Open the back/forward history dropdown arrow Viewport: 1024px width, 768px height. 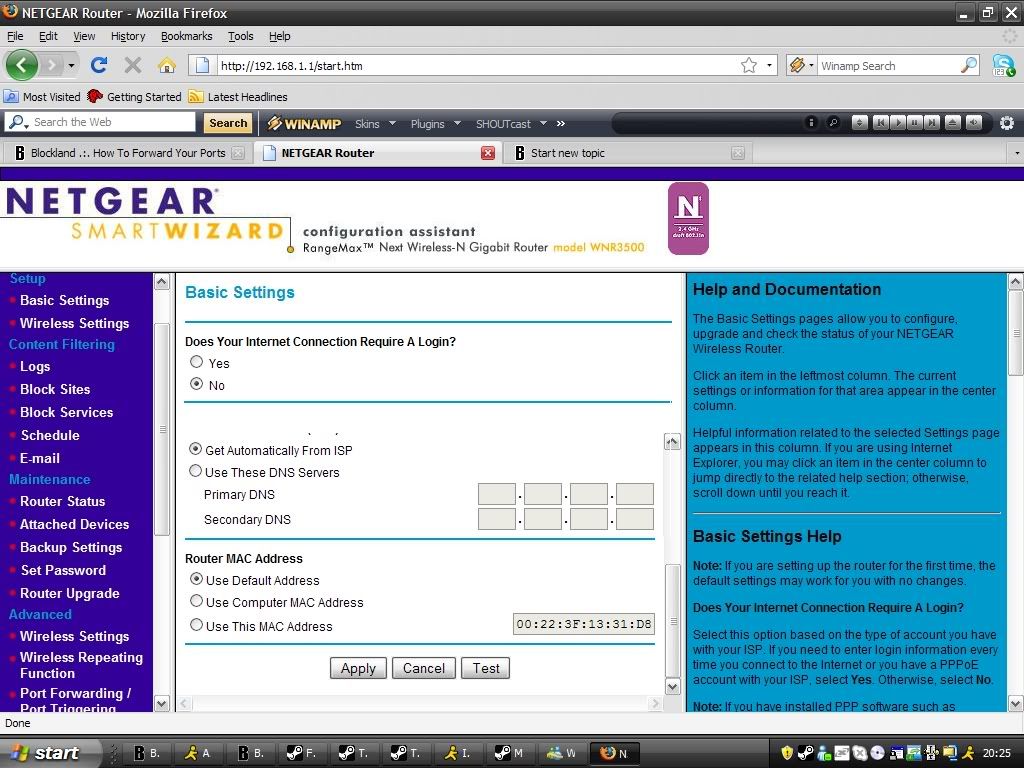click(x=71, y=65)
